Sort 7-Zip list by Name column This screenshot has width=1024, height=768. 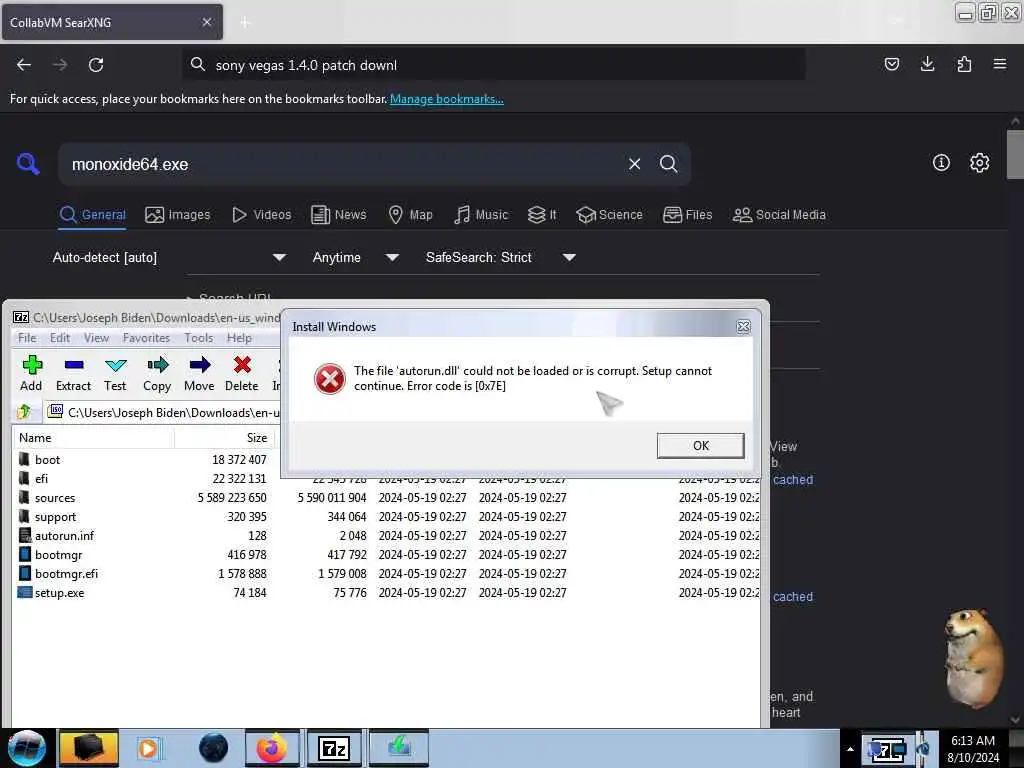pyautogui.click(x=93, y=438)
